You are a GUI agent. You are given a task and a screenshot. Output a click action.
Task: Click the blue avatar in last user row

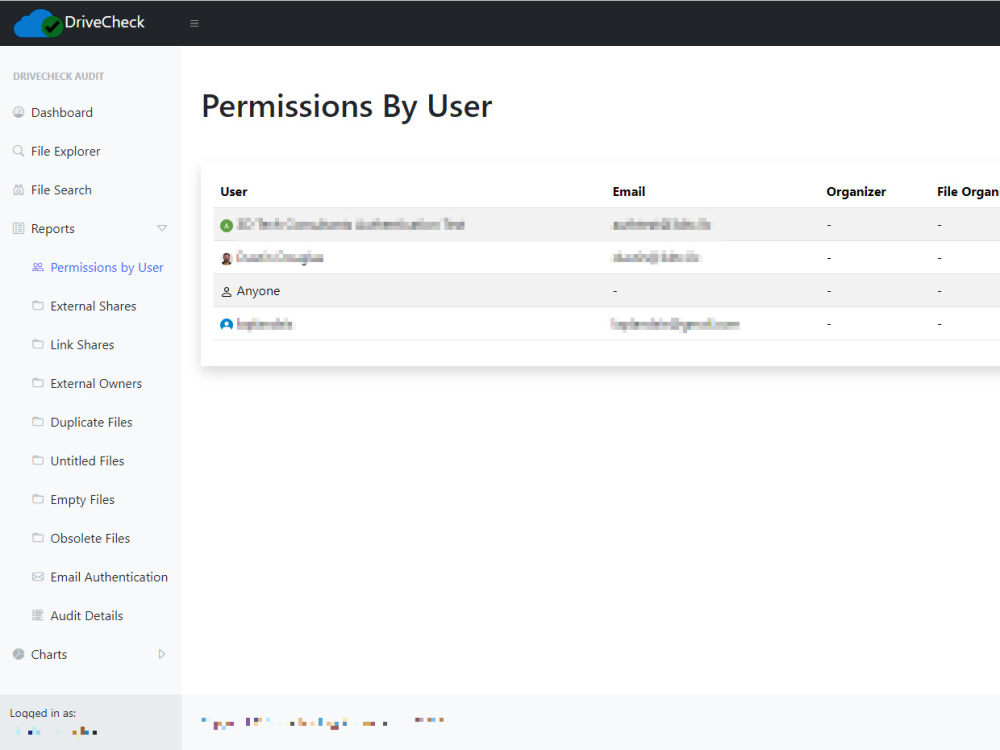pos(226,325)
